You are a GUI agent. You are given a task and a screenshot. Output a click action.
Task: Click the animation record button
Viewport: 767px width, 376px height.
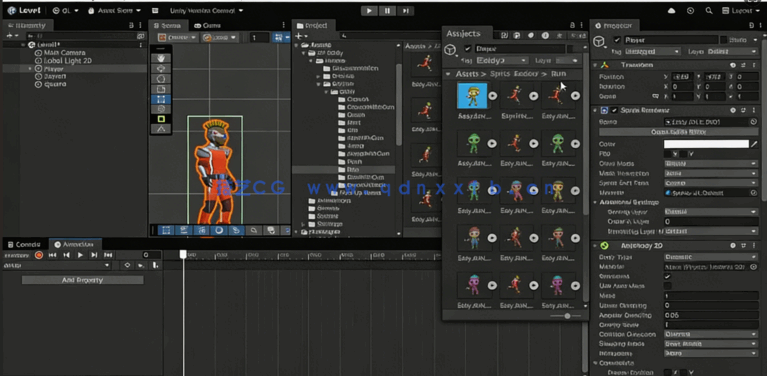coord(39,255)
